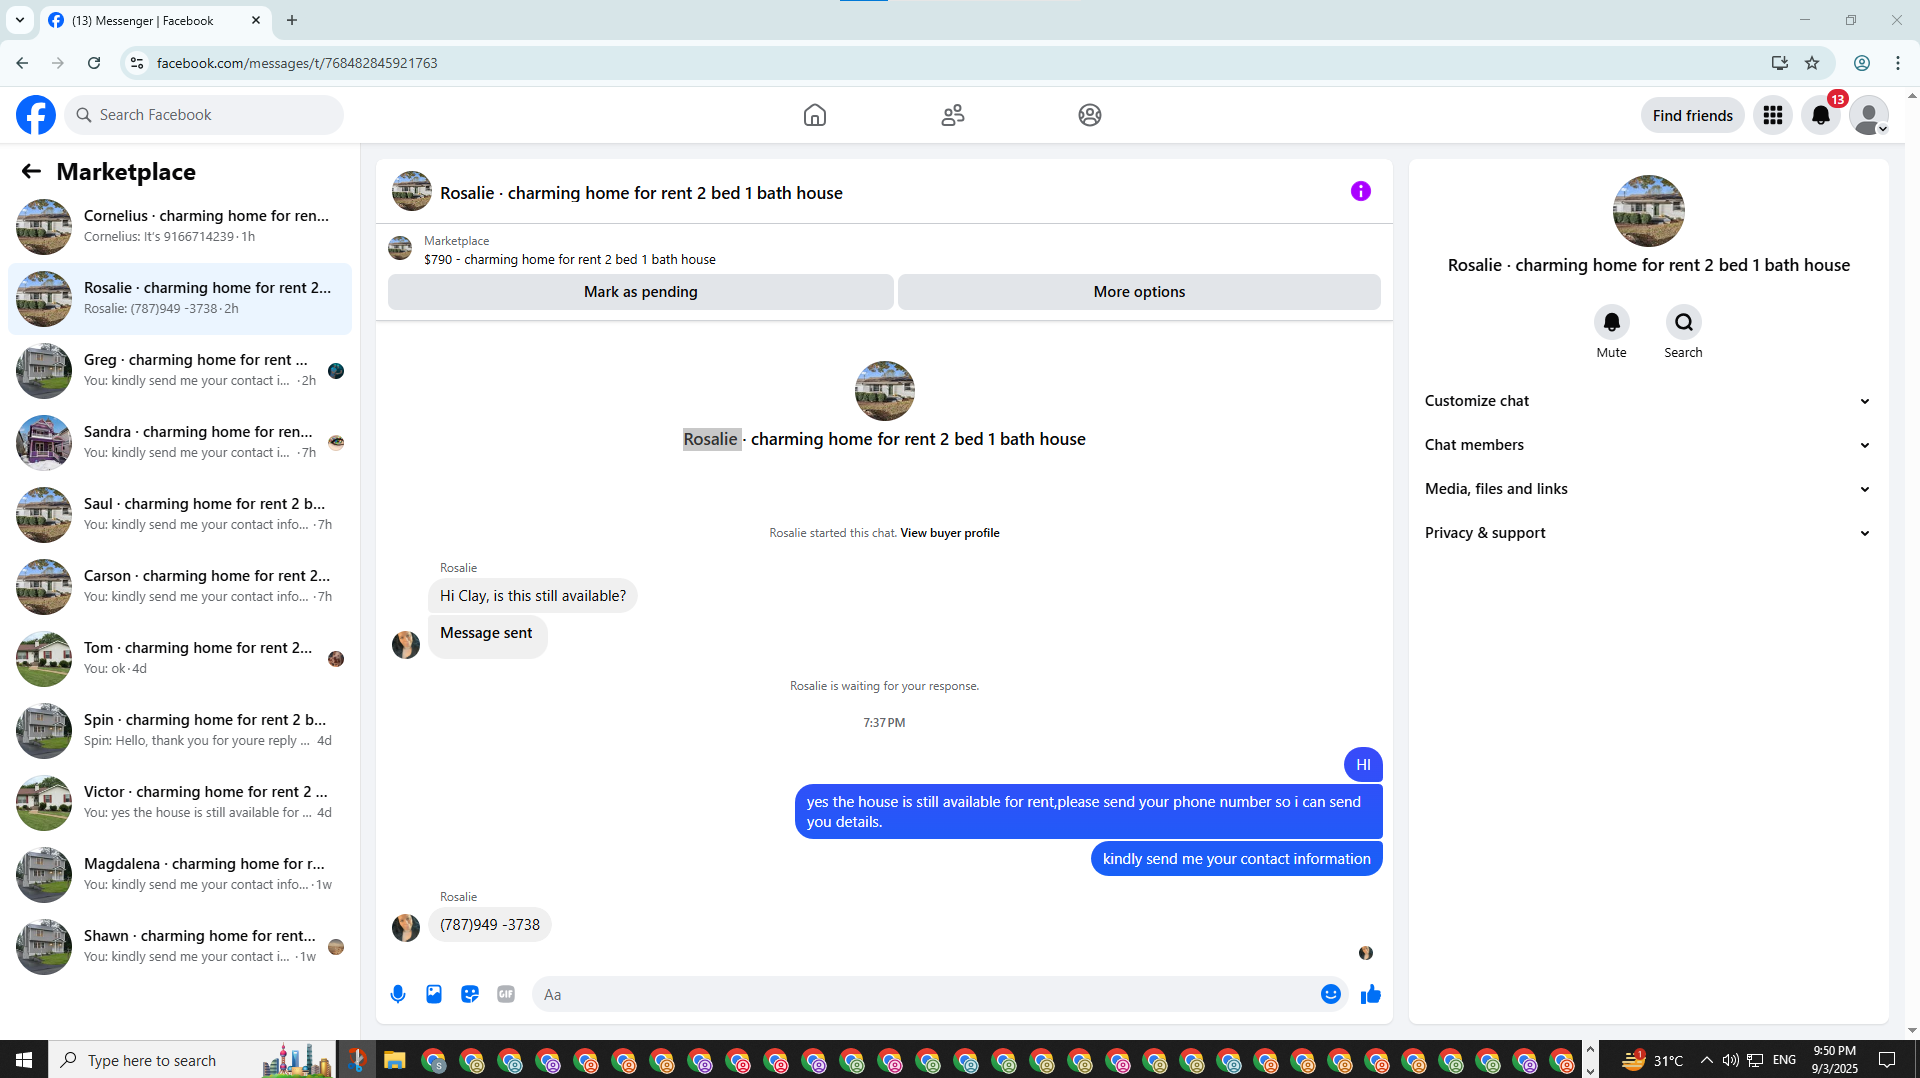Open the Shawn conversation
1920x1078 pixels.
(x=180, y=947)
